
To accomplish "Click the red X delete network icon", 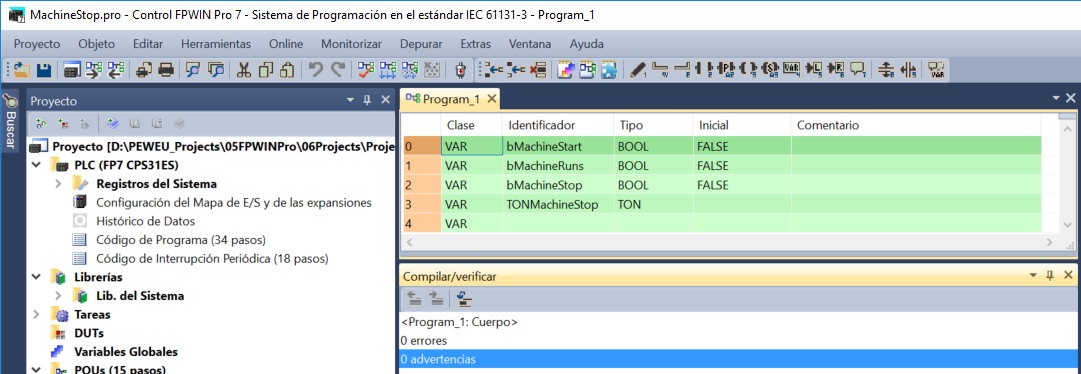I will (539, 69).
